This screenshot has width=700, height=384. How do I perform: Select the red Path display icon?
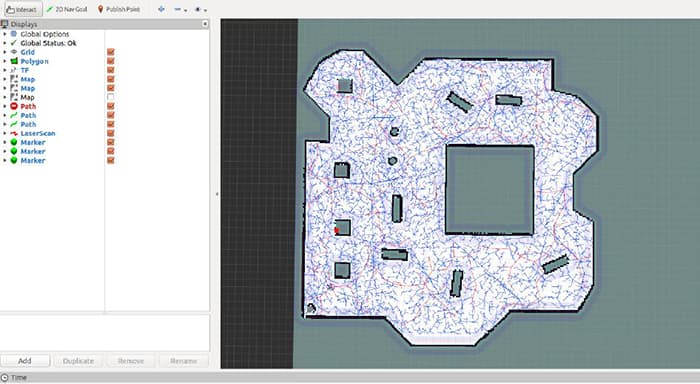[14, 106]
